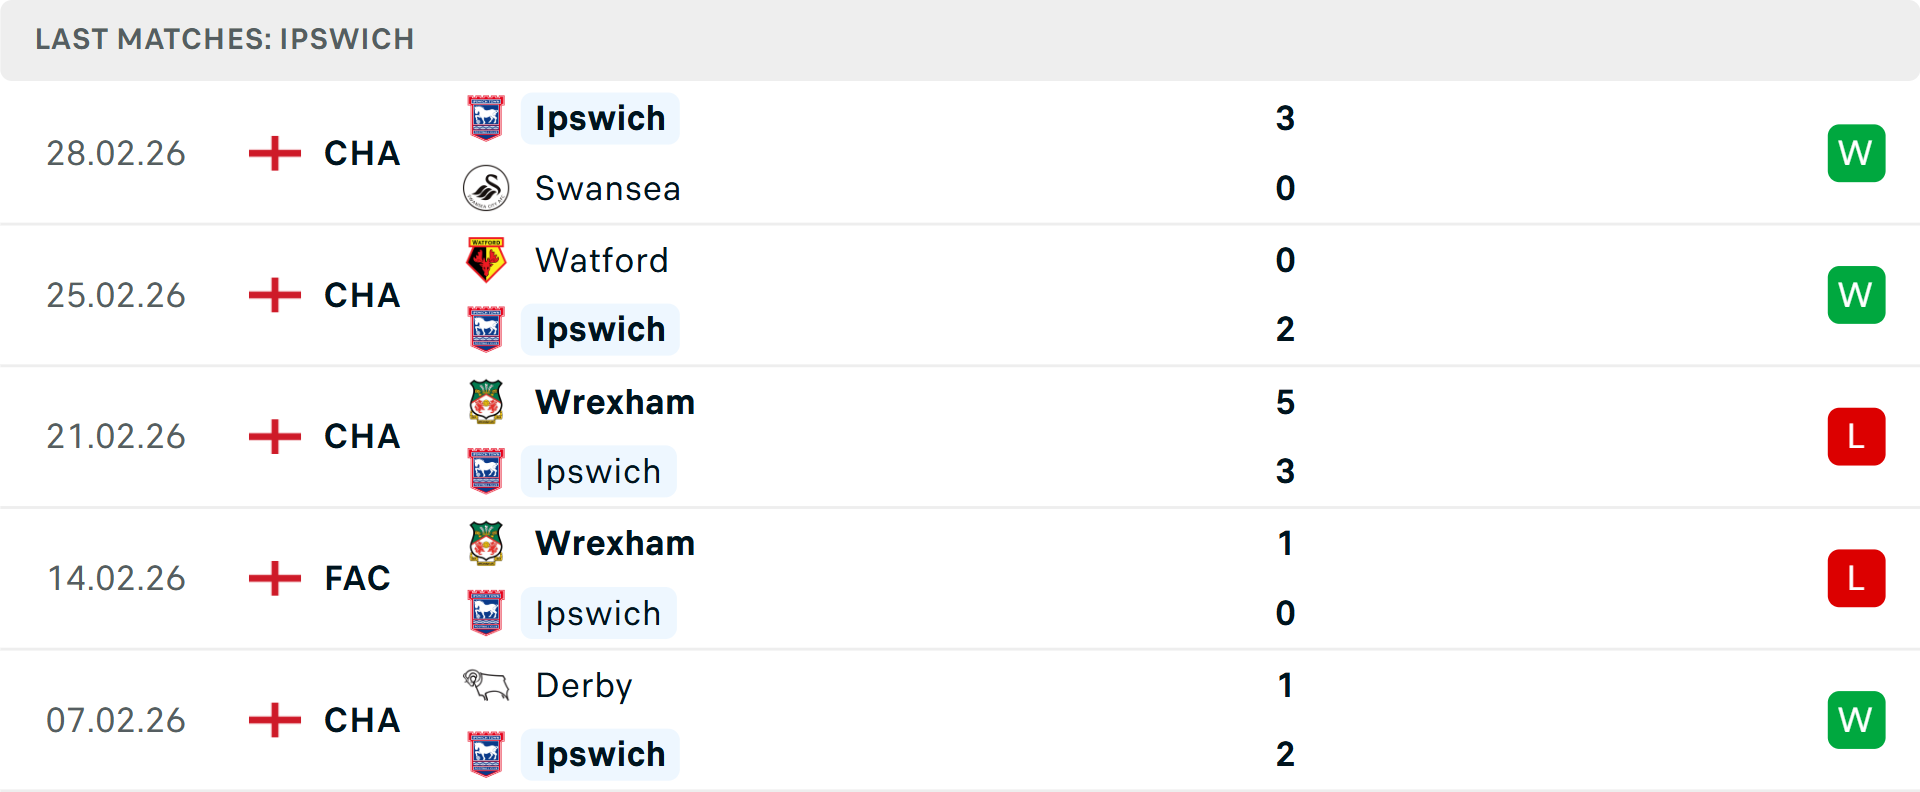1920x792 pixels.
Task: Click Wrexham crest in the FA Cup match
Action: point(486,543)
